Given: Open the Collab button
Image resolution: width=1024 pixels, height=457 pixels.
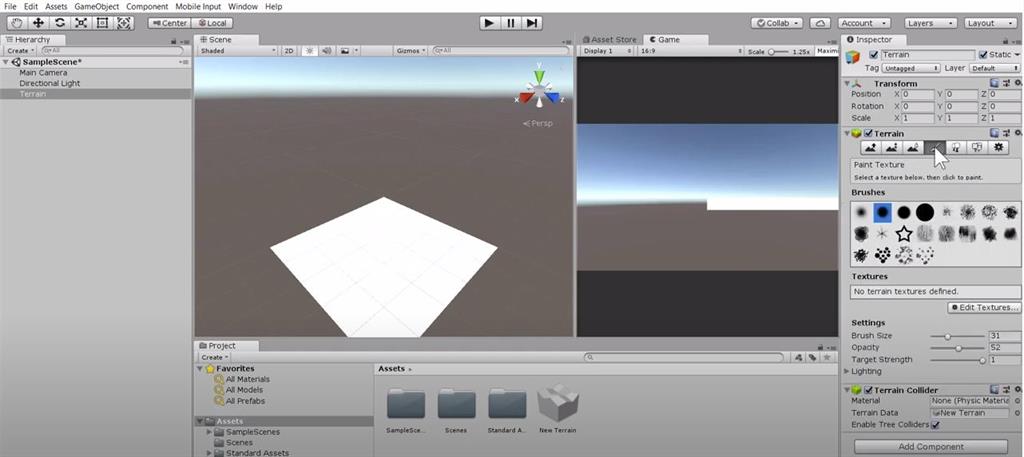Looking at the screenshot, I should [777, 23].
